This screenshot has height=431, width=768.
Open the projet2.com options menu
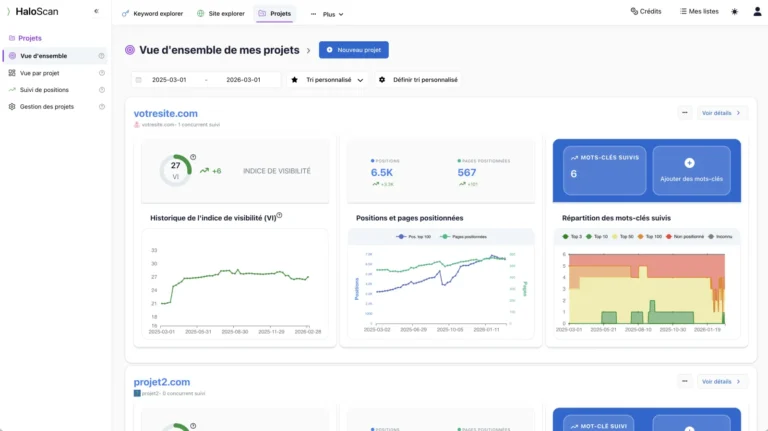tap(685, 381)
